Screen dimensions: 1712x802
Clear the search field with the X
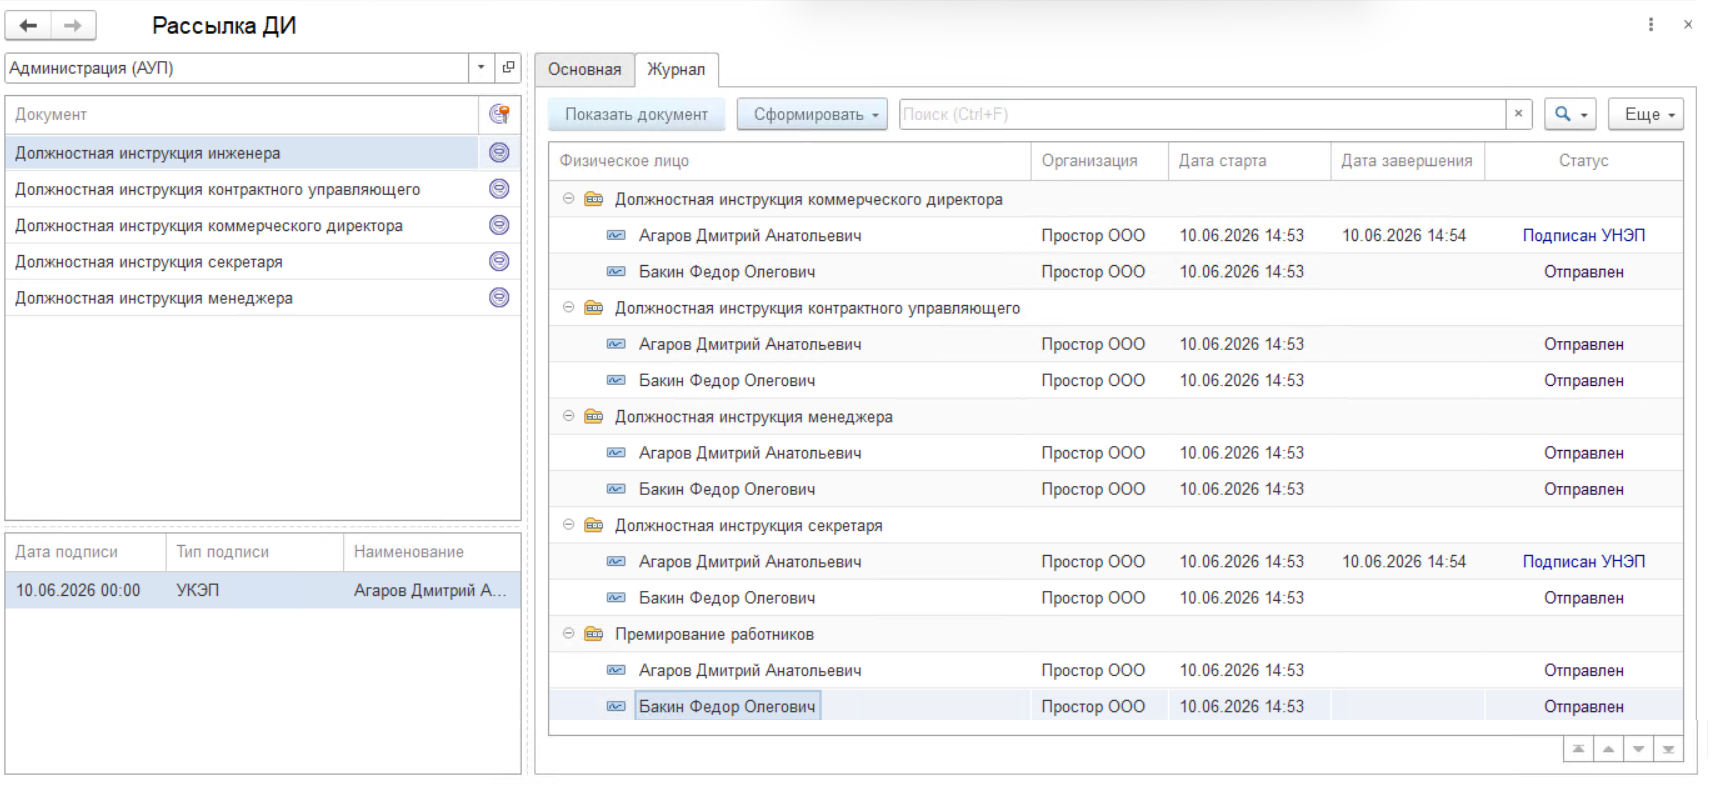[1519, 114]
